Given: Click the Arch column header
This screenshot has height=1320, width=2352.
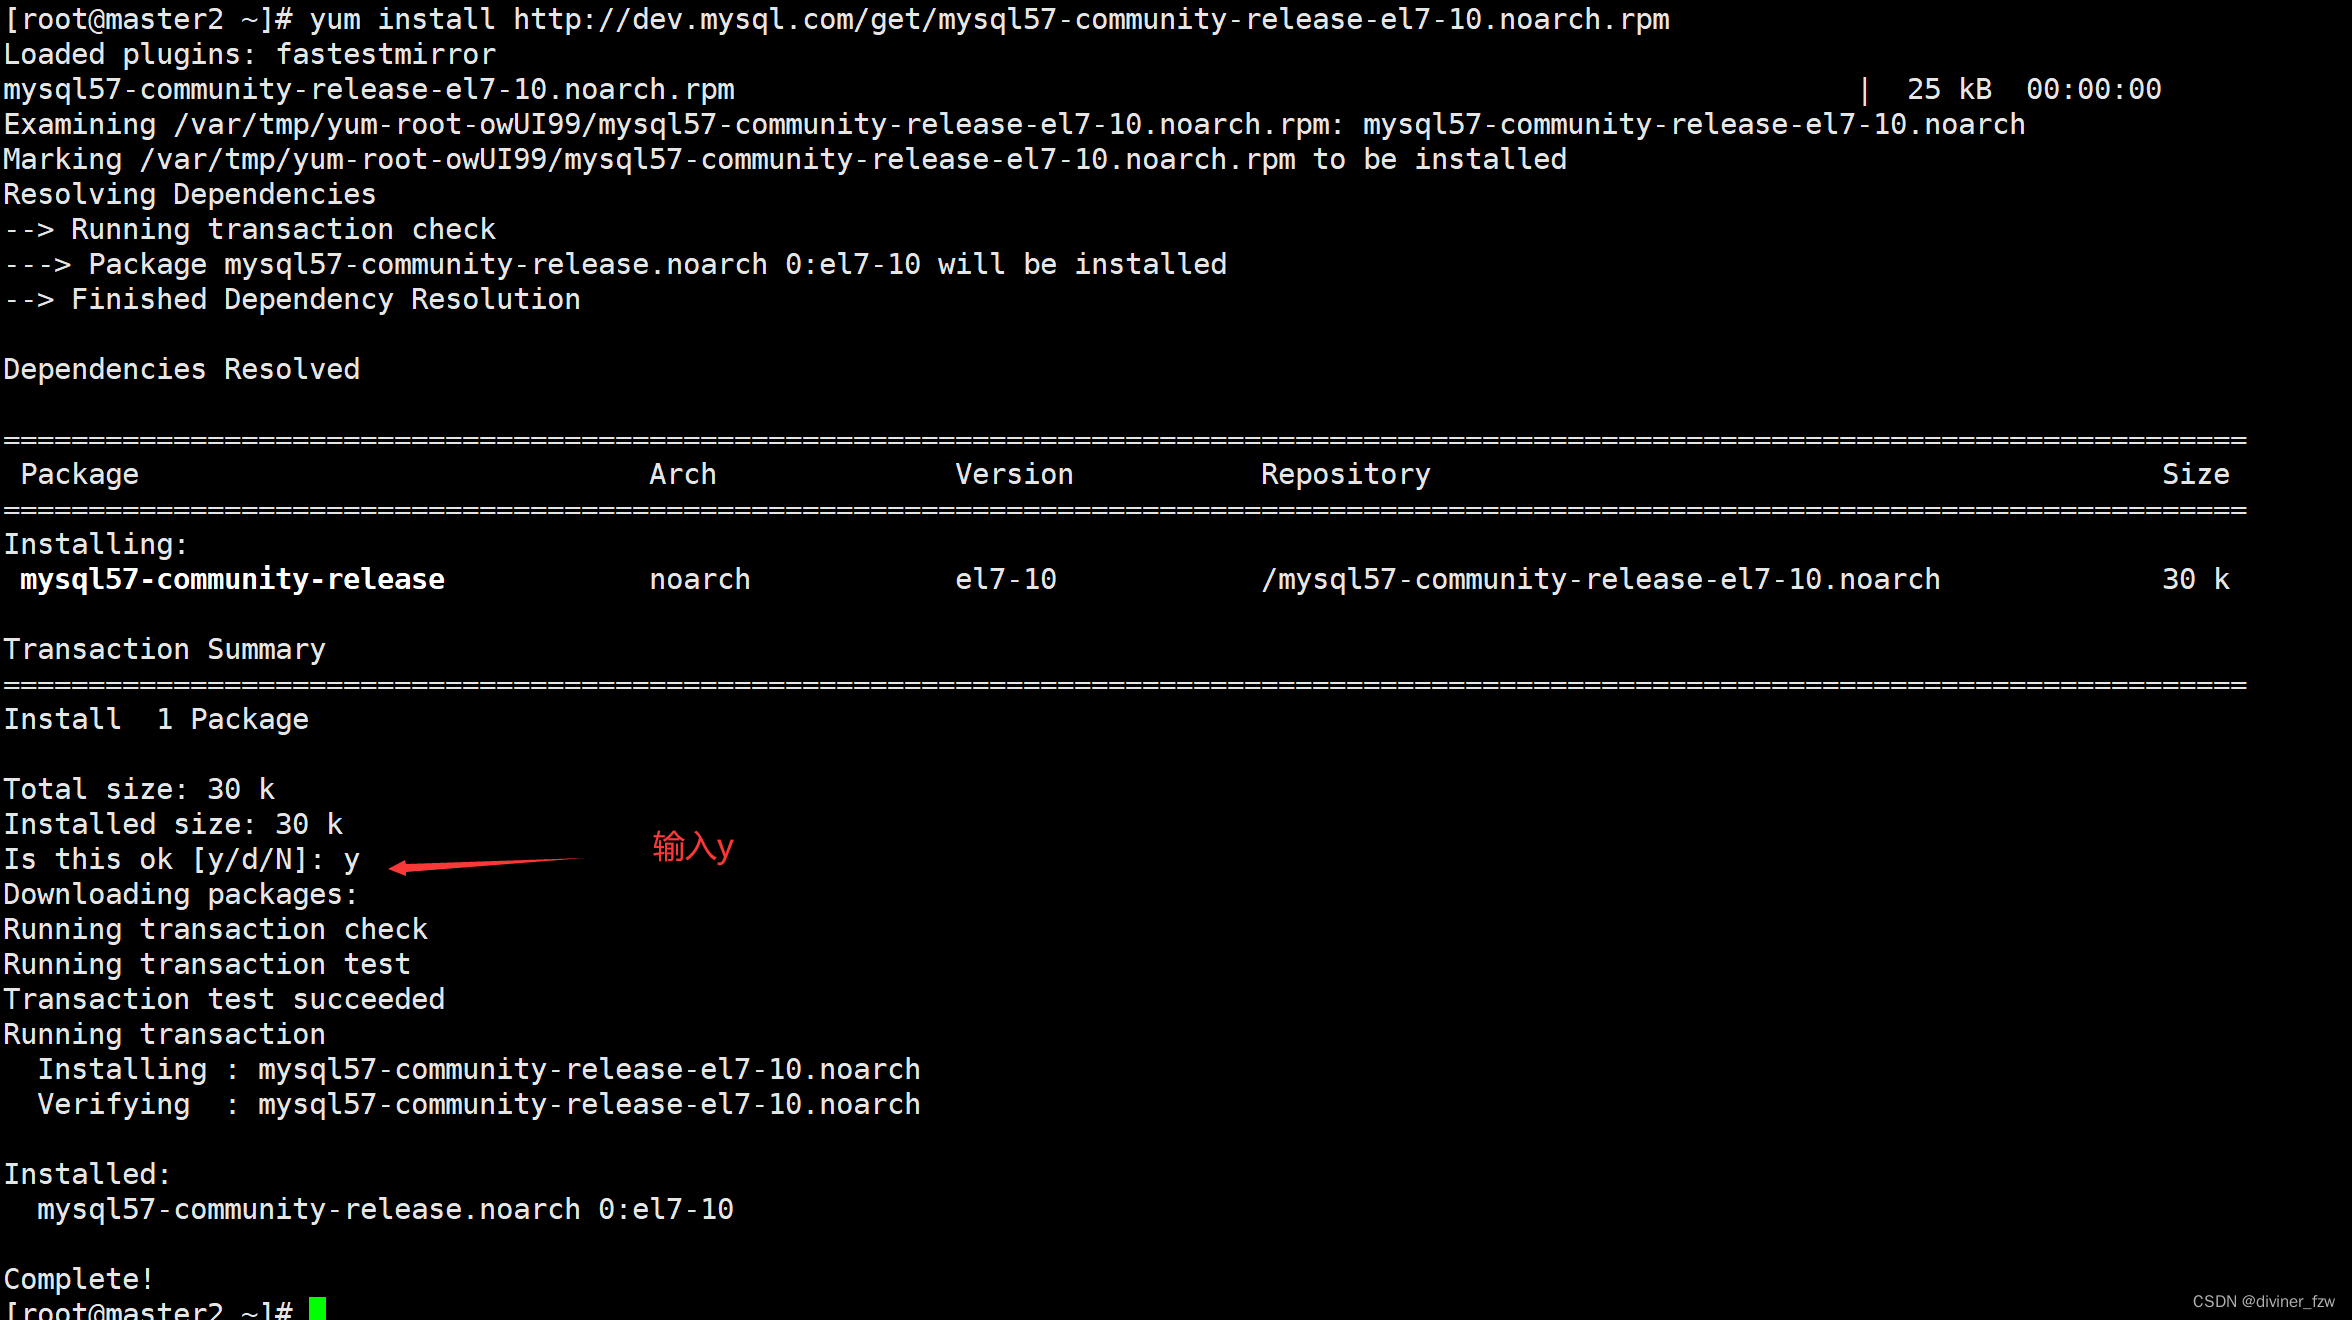Looking at the screenshot, I should 683,473.
